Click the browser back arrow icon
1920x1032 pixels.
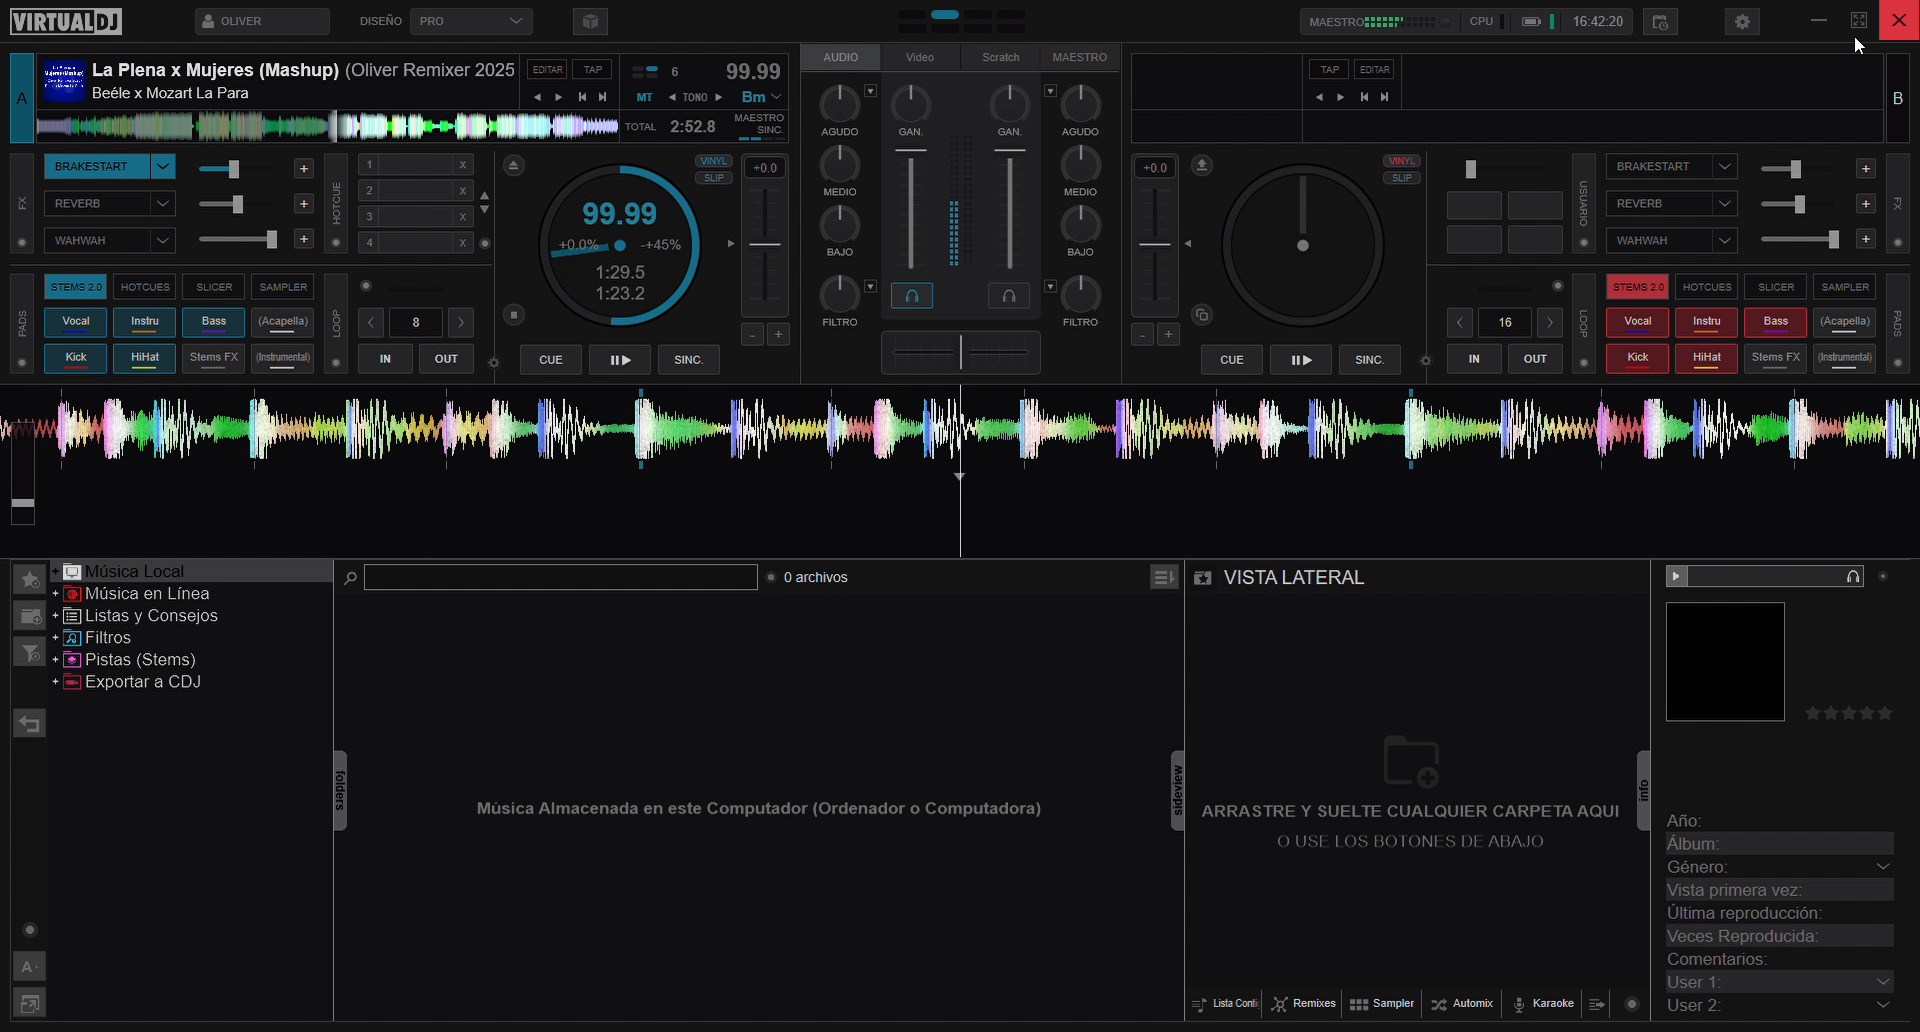pos(30,723)
